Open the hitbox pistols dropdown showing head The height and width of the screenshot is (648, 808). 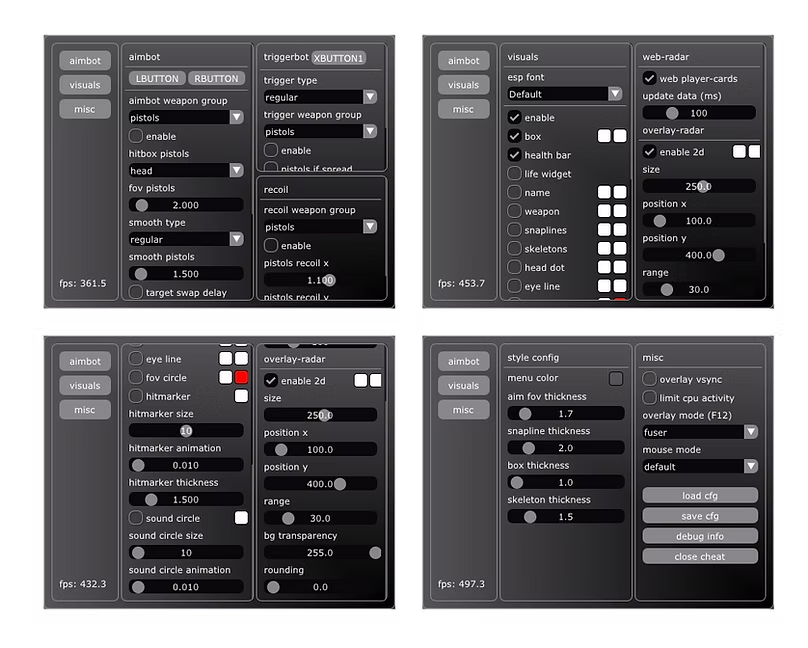pyautogui.click(x=186, y=171)
